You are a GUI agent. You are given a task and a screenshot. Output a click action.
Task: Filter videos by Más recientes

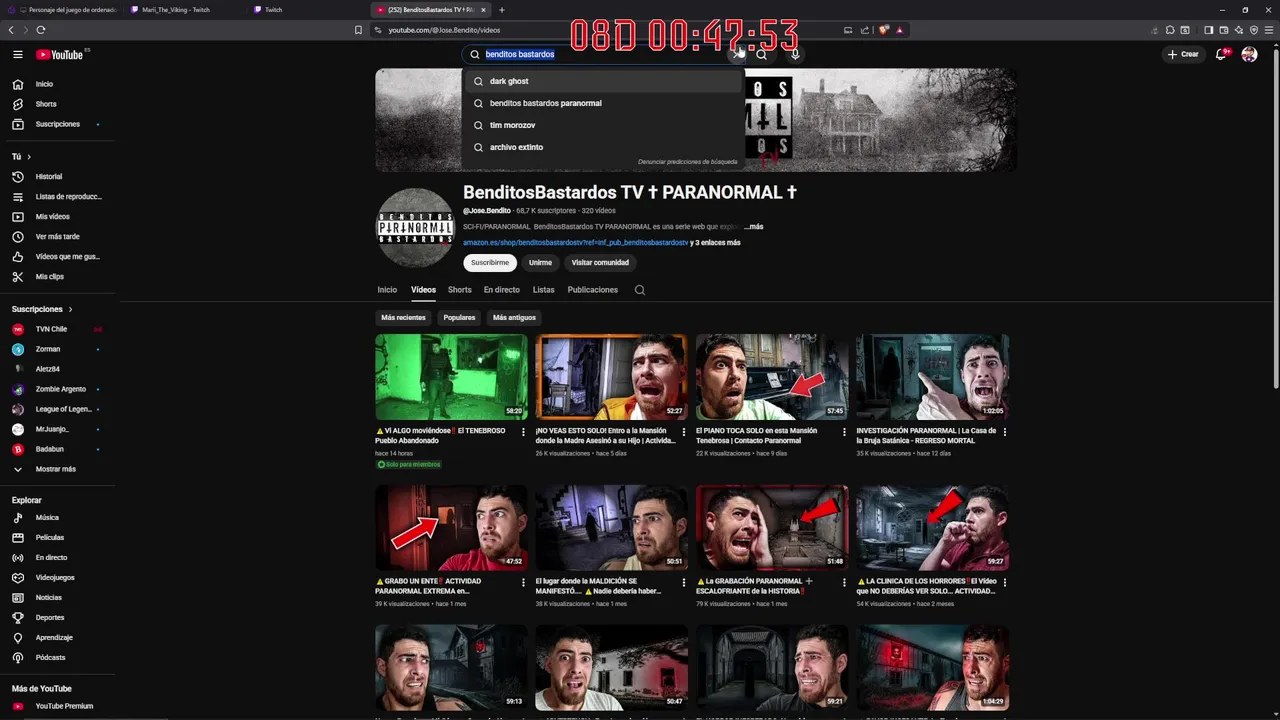[x=403, y=317]
